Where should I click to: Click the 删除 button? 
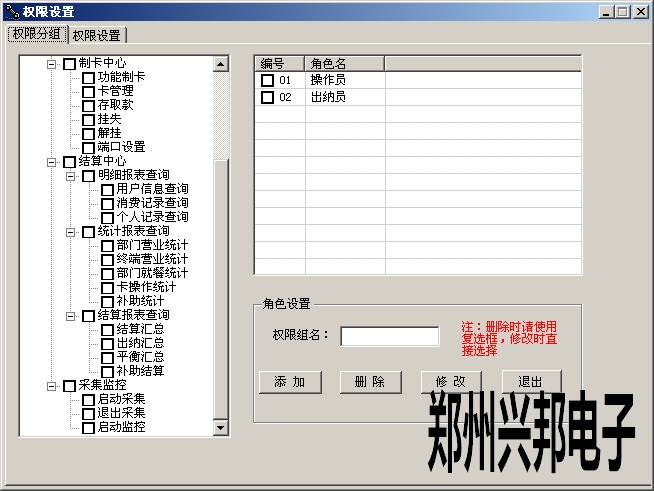(371, 382)
